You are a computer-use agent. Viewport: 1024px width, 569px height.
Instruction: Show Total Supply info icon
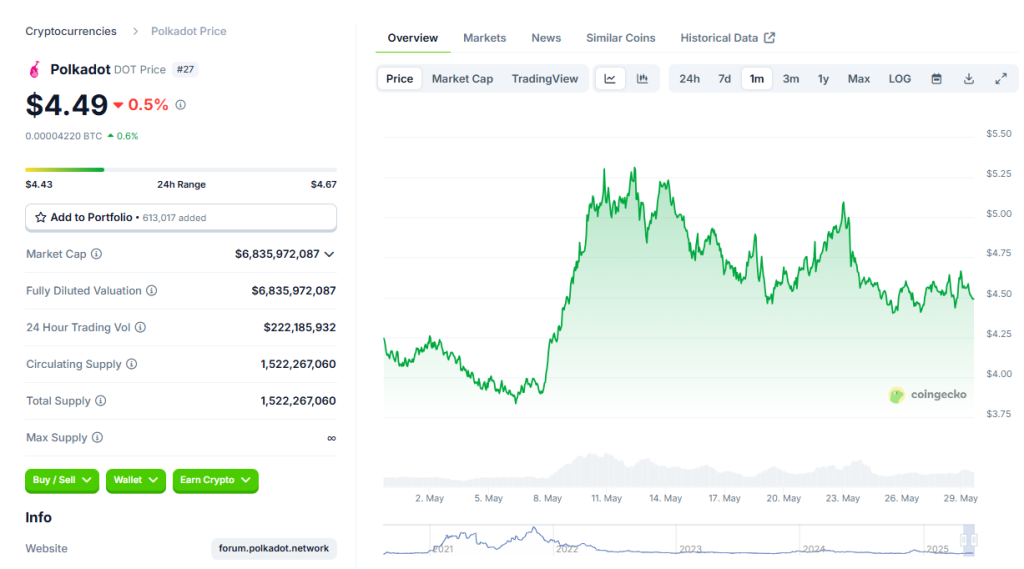[x=101, y=400]
